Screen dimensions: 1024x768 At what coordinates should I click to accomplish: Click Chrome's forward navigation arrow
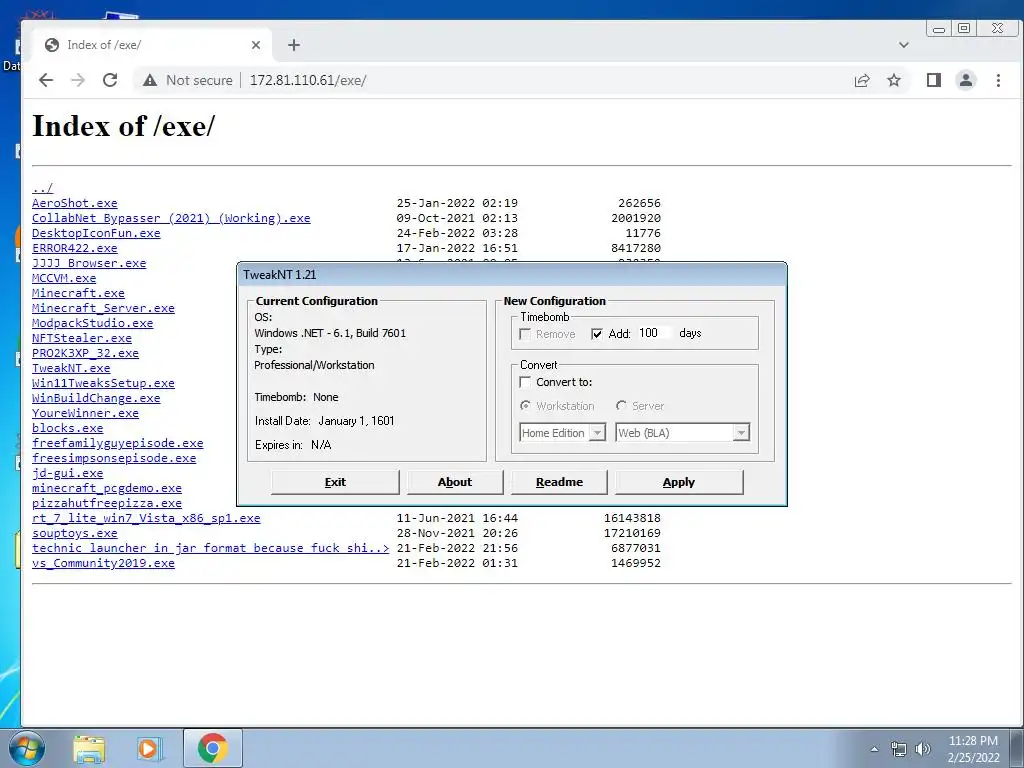pyautogui.click(x=78, y=80)
